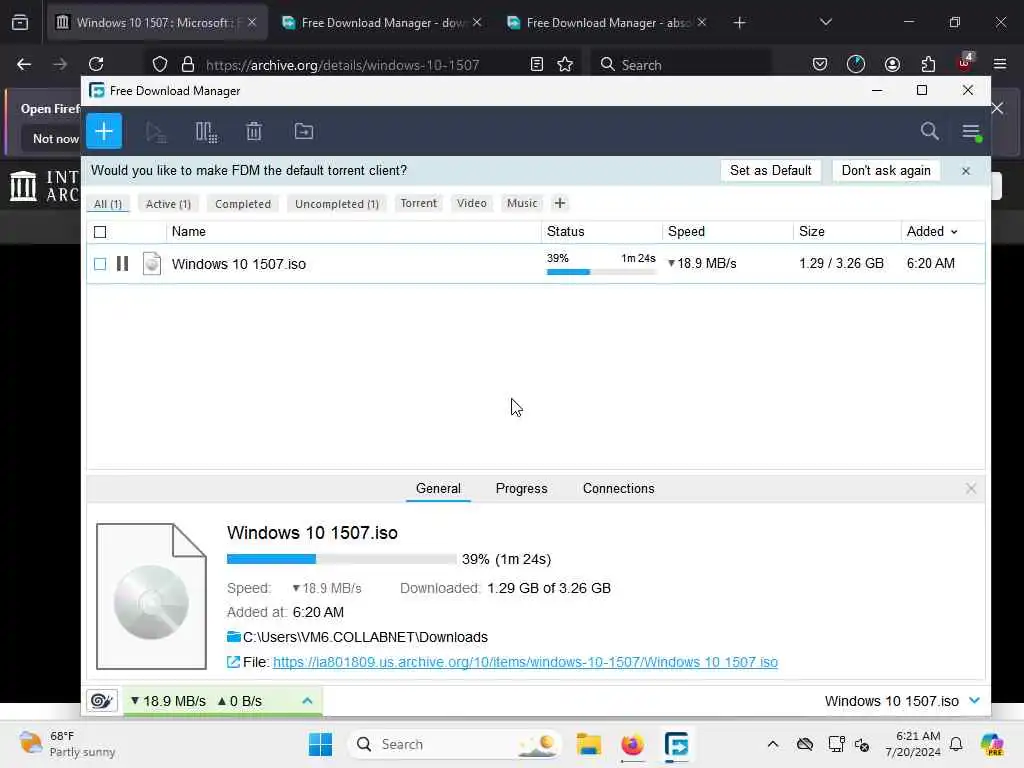Click the external link icon beside File:
Screen dimensions: 1024x768
pyautogui.click(x=233, y=662)
